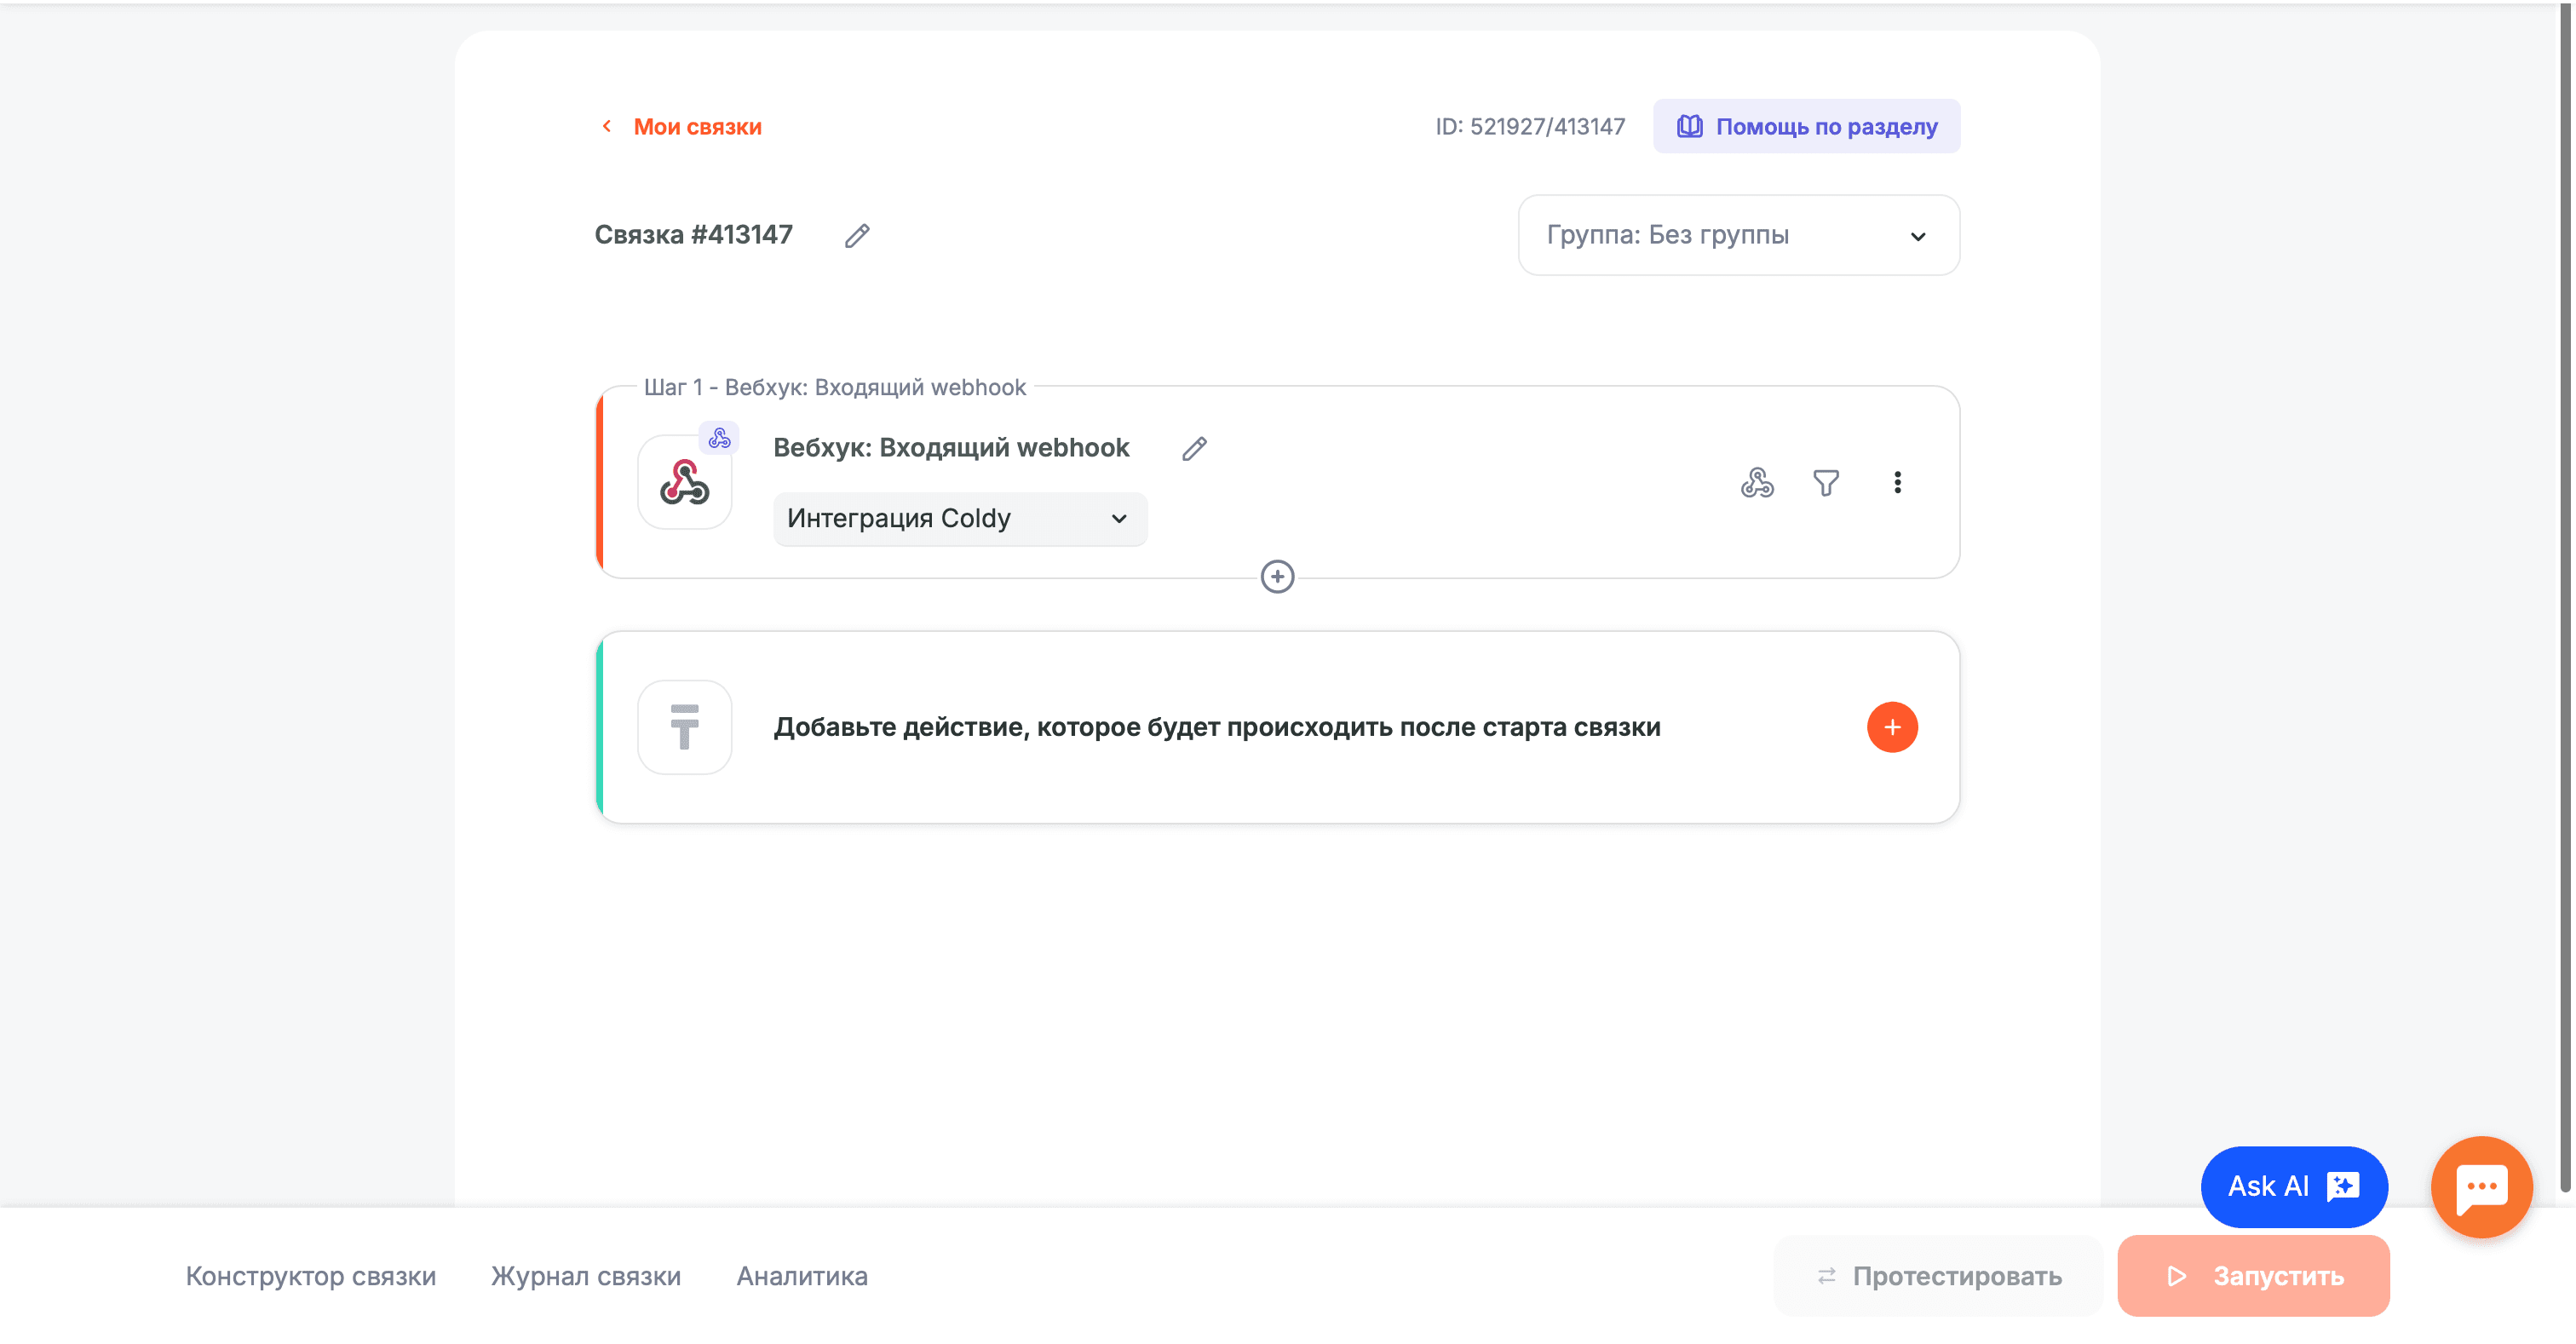The width and height of the screenshot is (2576, 1344).
Task: Open Аналитика tab
Action: pos(802,1277)
